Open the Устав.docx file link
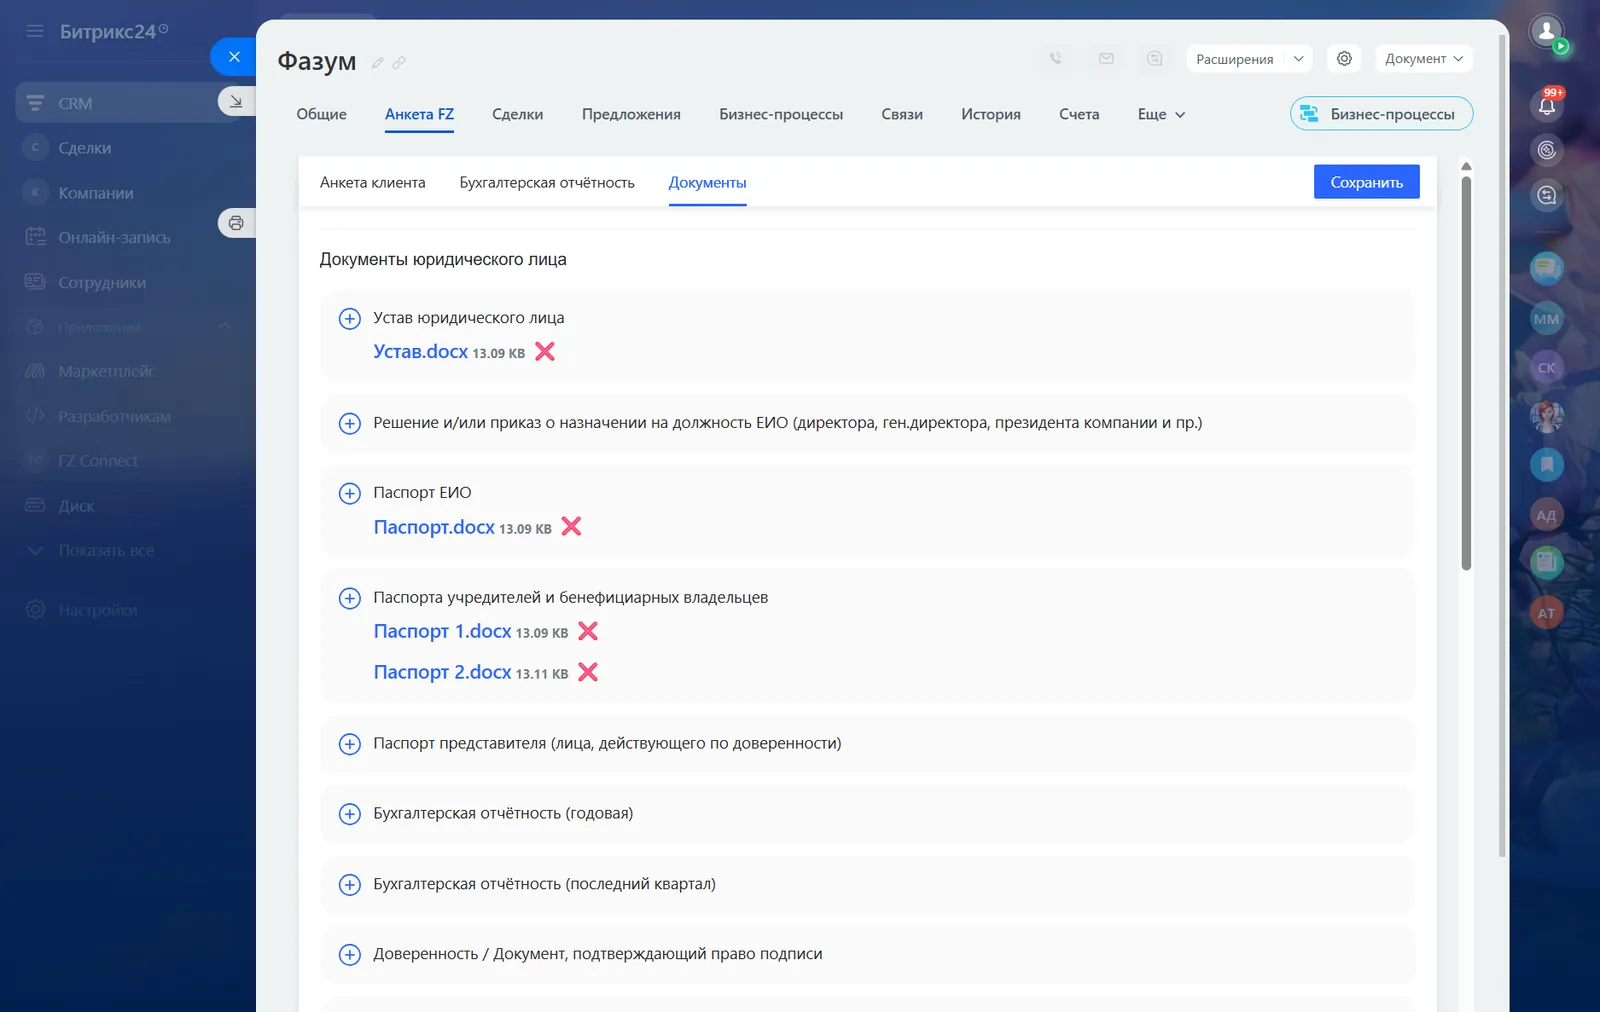Screen dimensions: 1600x1012 [420, 351]
